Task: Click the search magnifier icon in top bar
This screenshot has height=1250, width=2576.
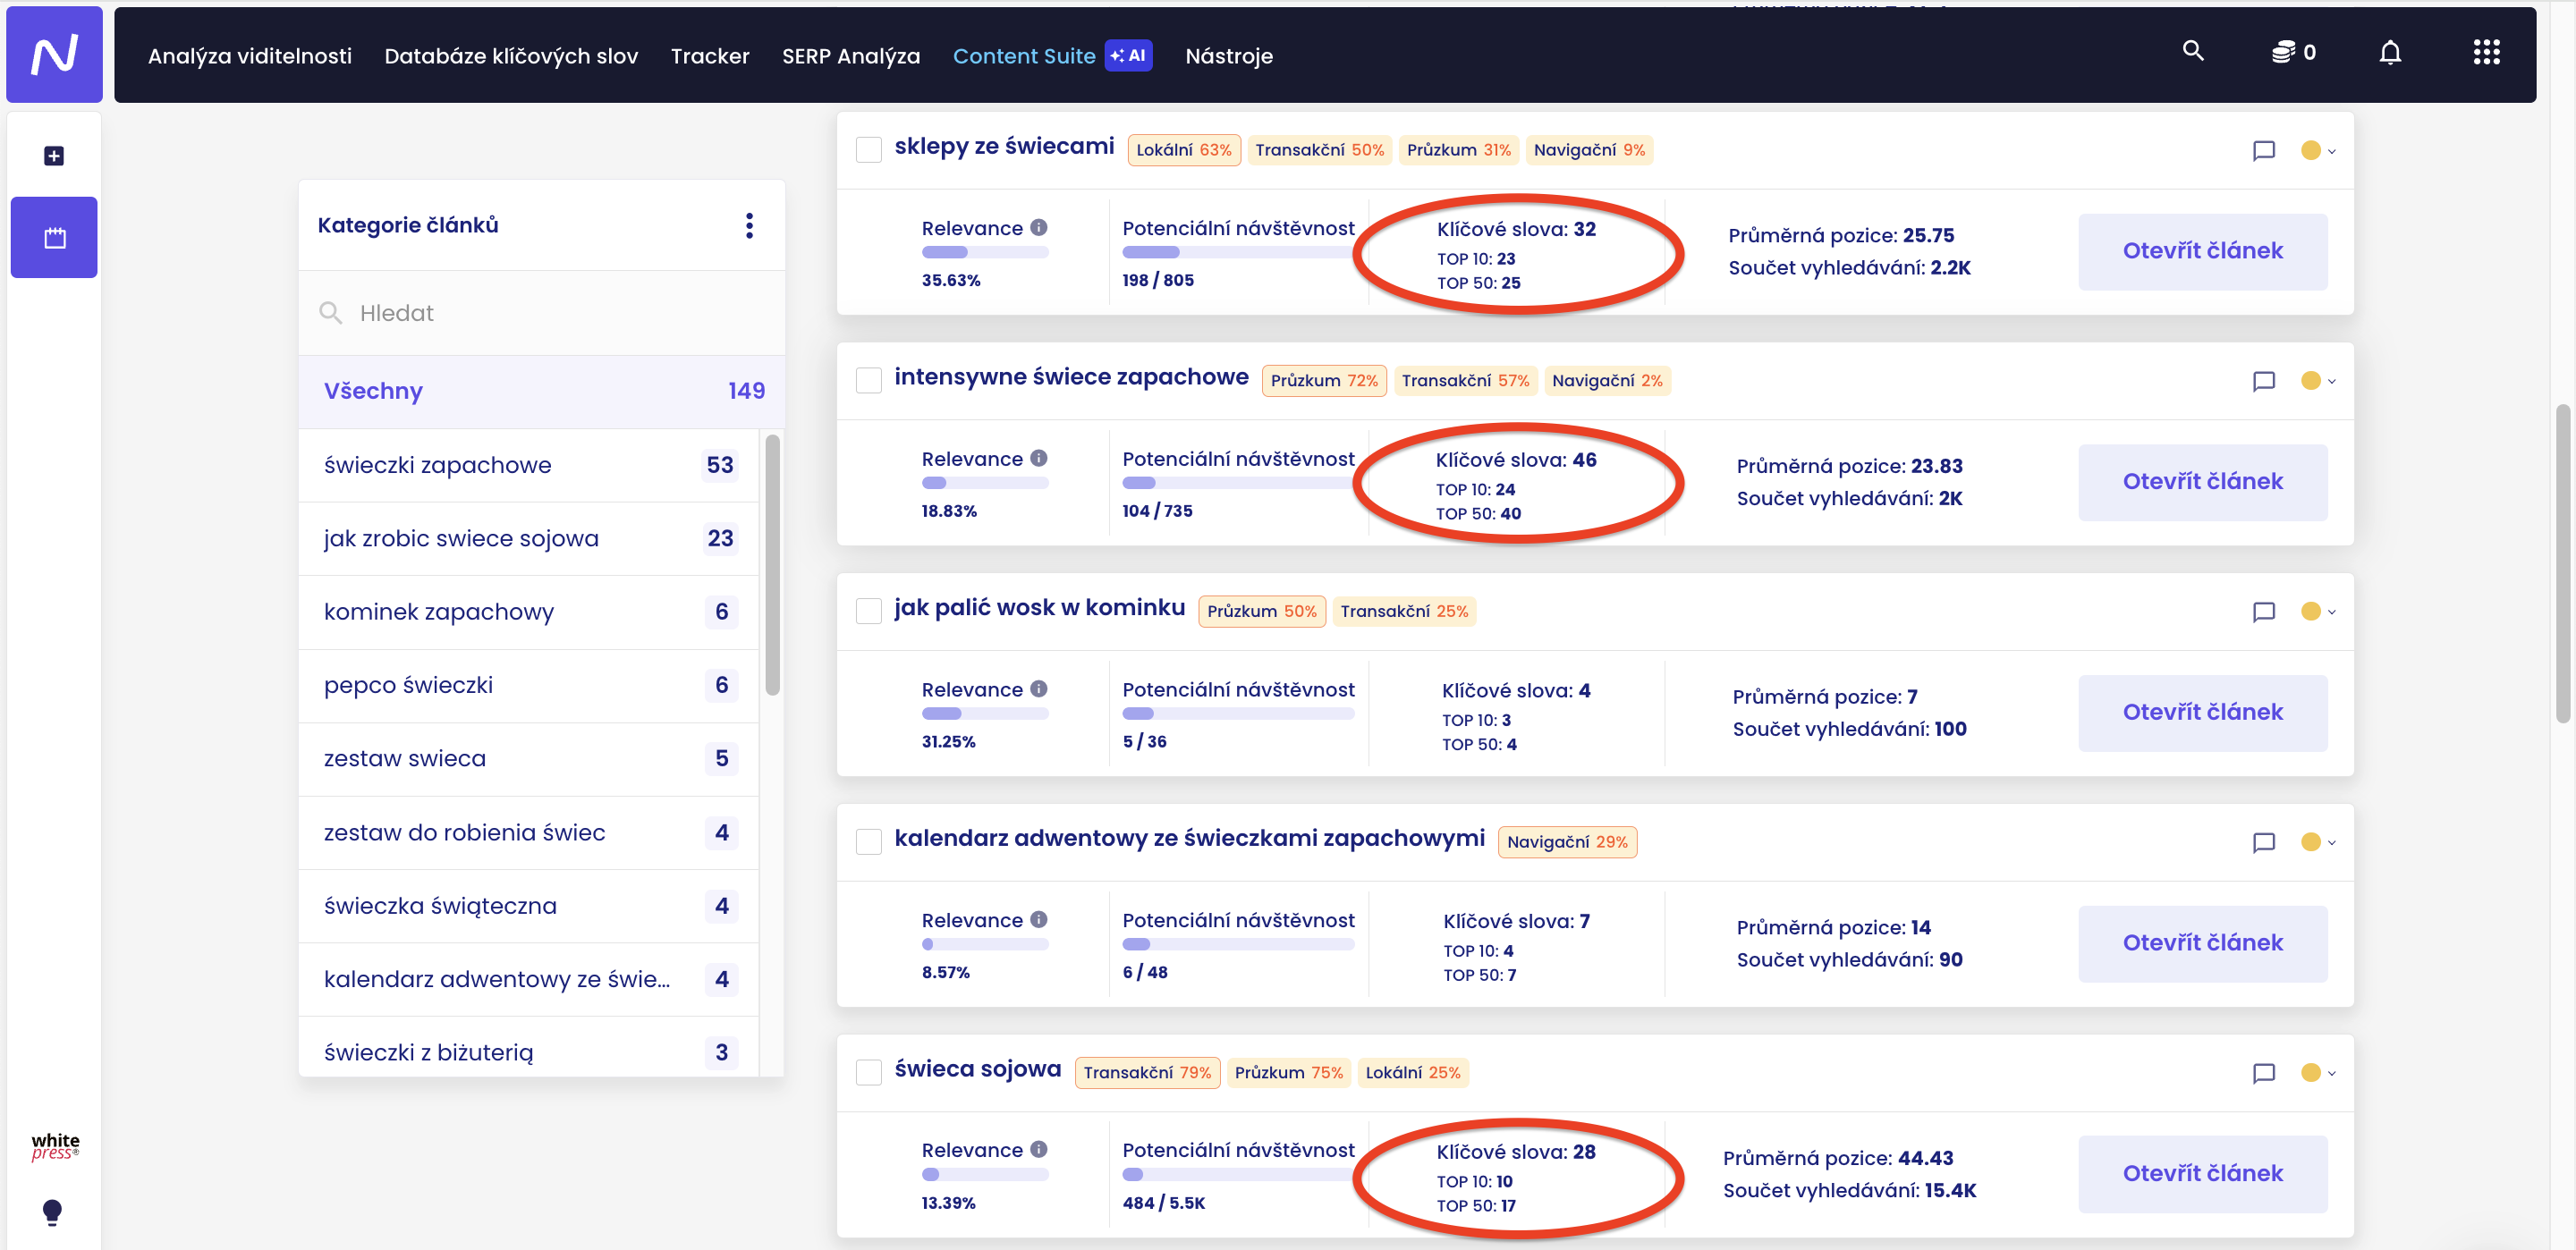Action: [2192, 51]
